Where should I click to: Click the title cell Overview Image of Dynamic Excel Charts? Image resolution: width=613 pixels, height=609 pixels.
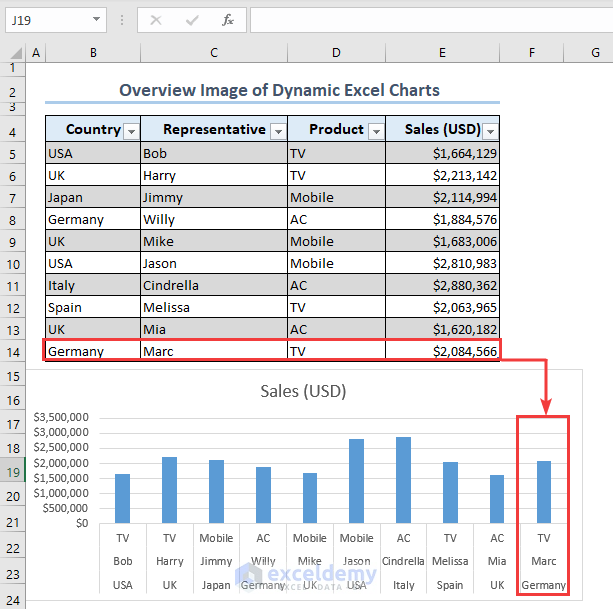pos(279,90)
